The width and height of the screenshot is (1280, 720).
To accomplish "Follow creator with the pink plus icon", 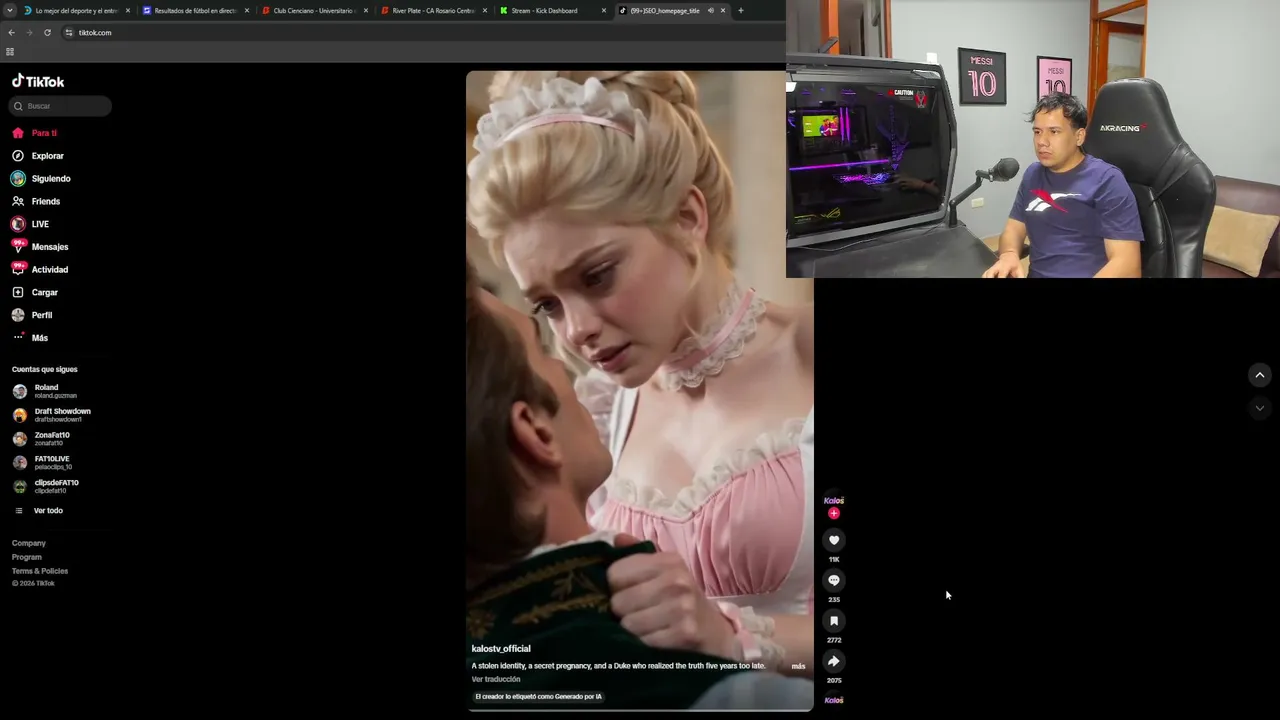I will (834, 513).
